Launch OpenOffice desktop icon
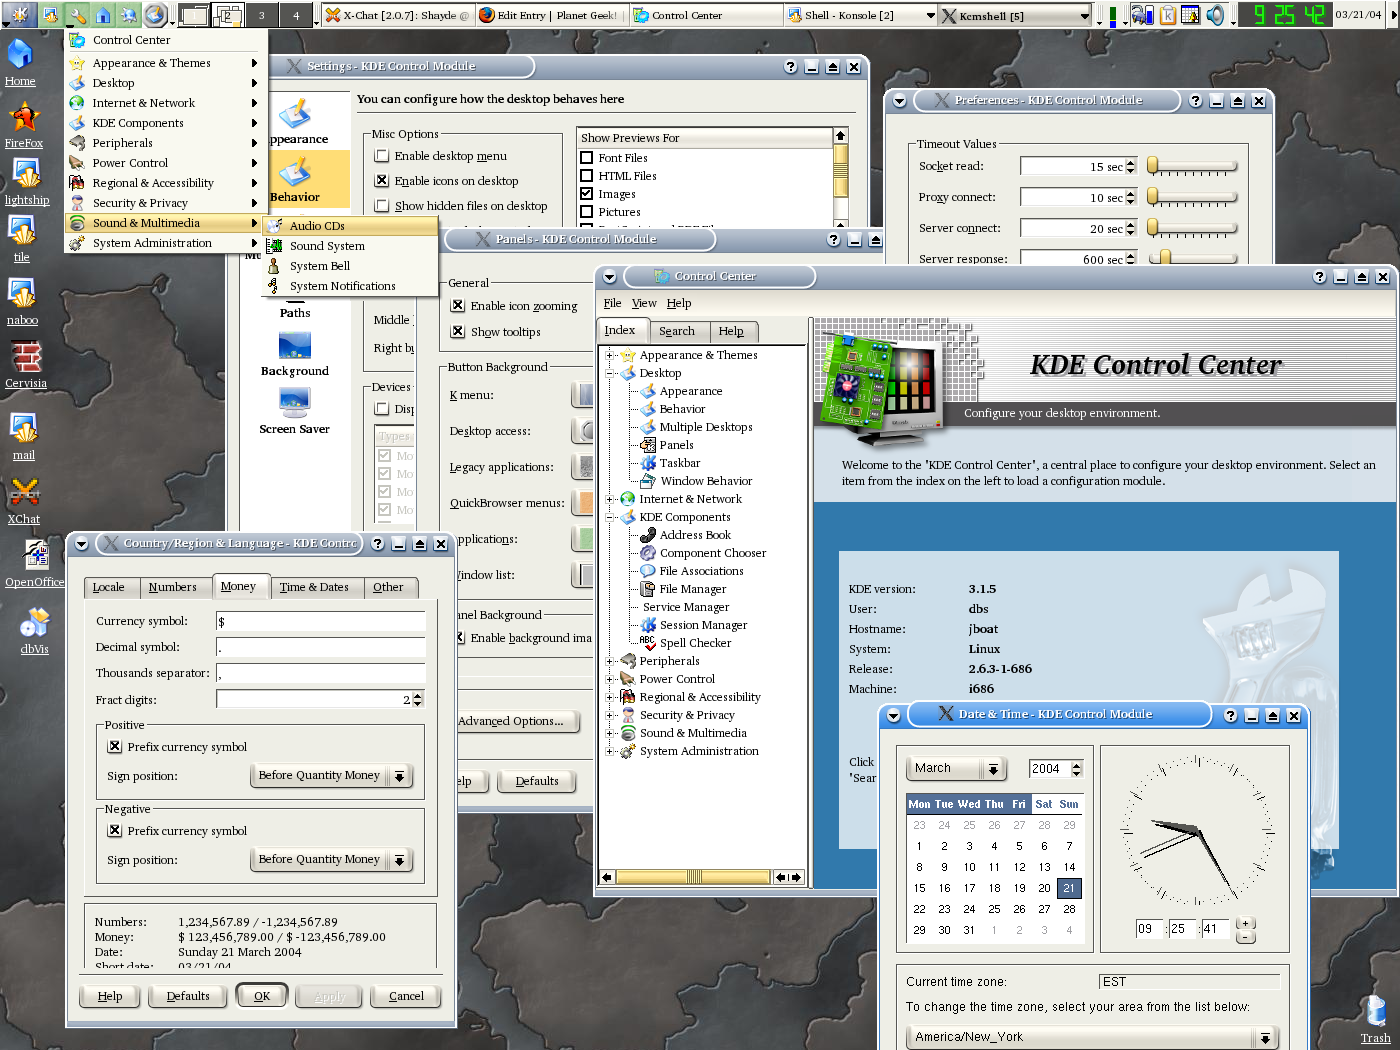Screen dimensions: 1400x1050 click(x=35, y=563)
